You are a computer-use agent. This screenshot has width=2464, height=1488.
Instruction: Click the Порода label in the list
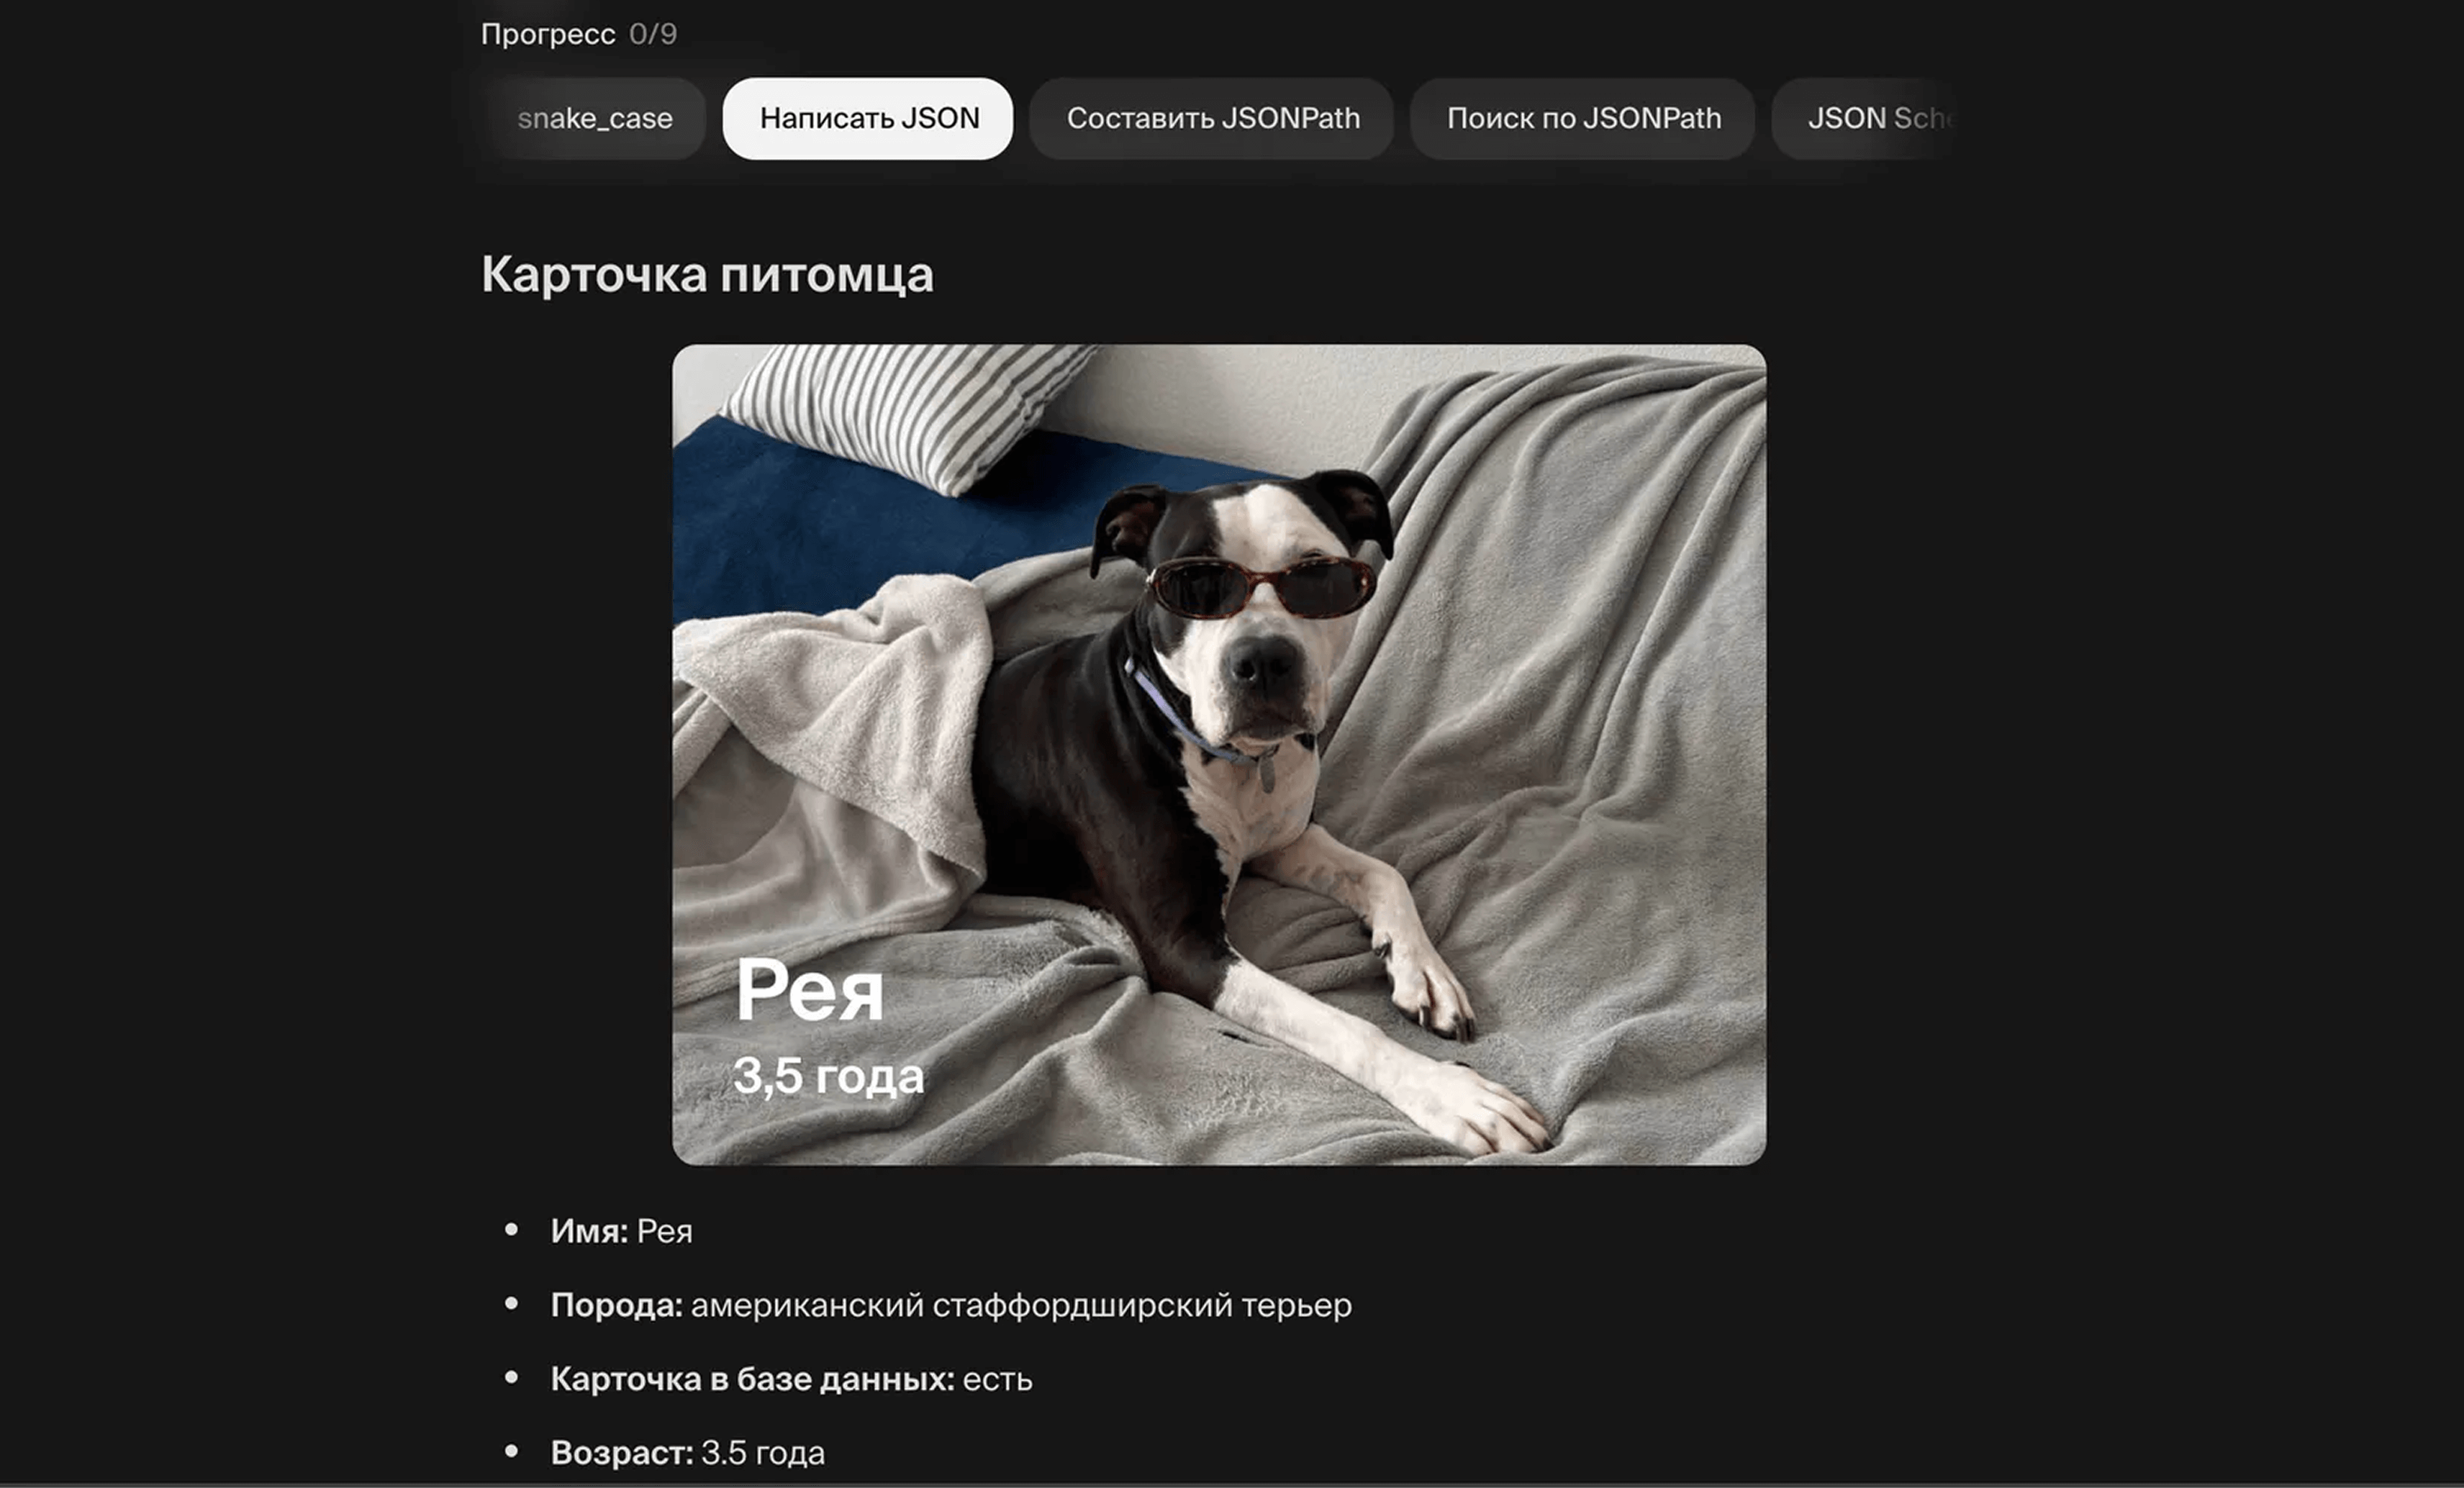tap(616, 1305)
